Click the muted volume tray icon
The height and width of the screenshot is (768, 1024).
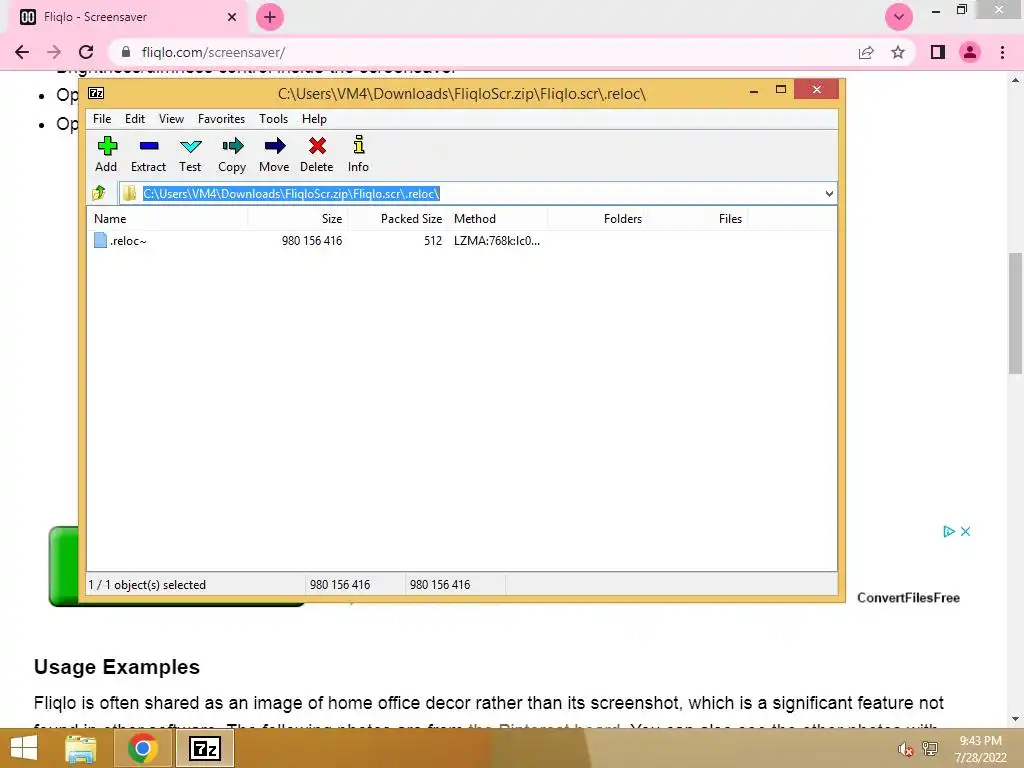click(905, 749)
